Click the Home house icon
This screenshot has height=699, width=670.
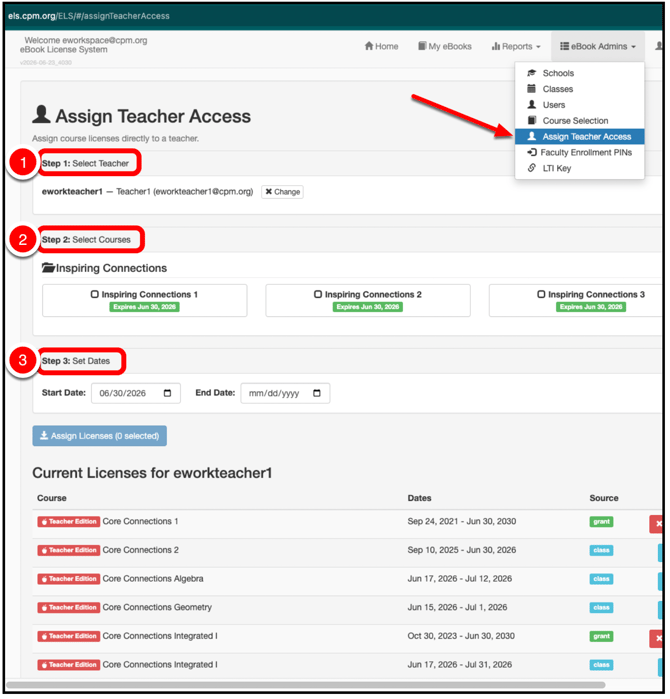coord(370,46)
